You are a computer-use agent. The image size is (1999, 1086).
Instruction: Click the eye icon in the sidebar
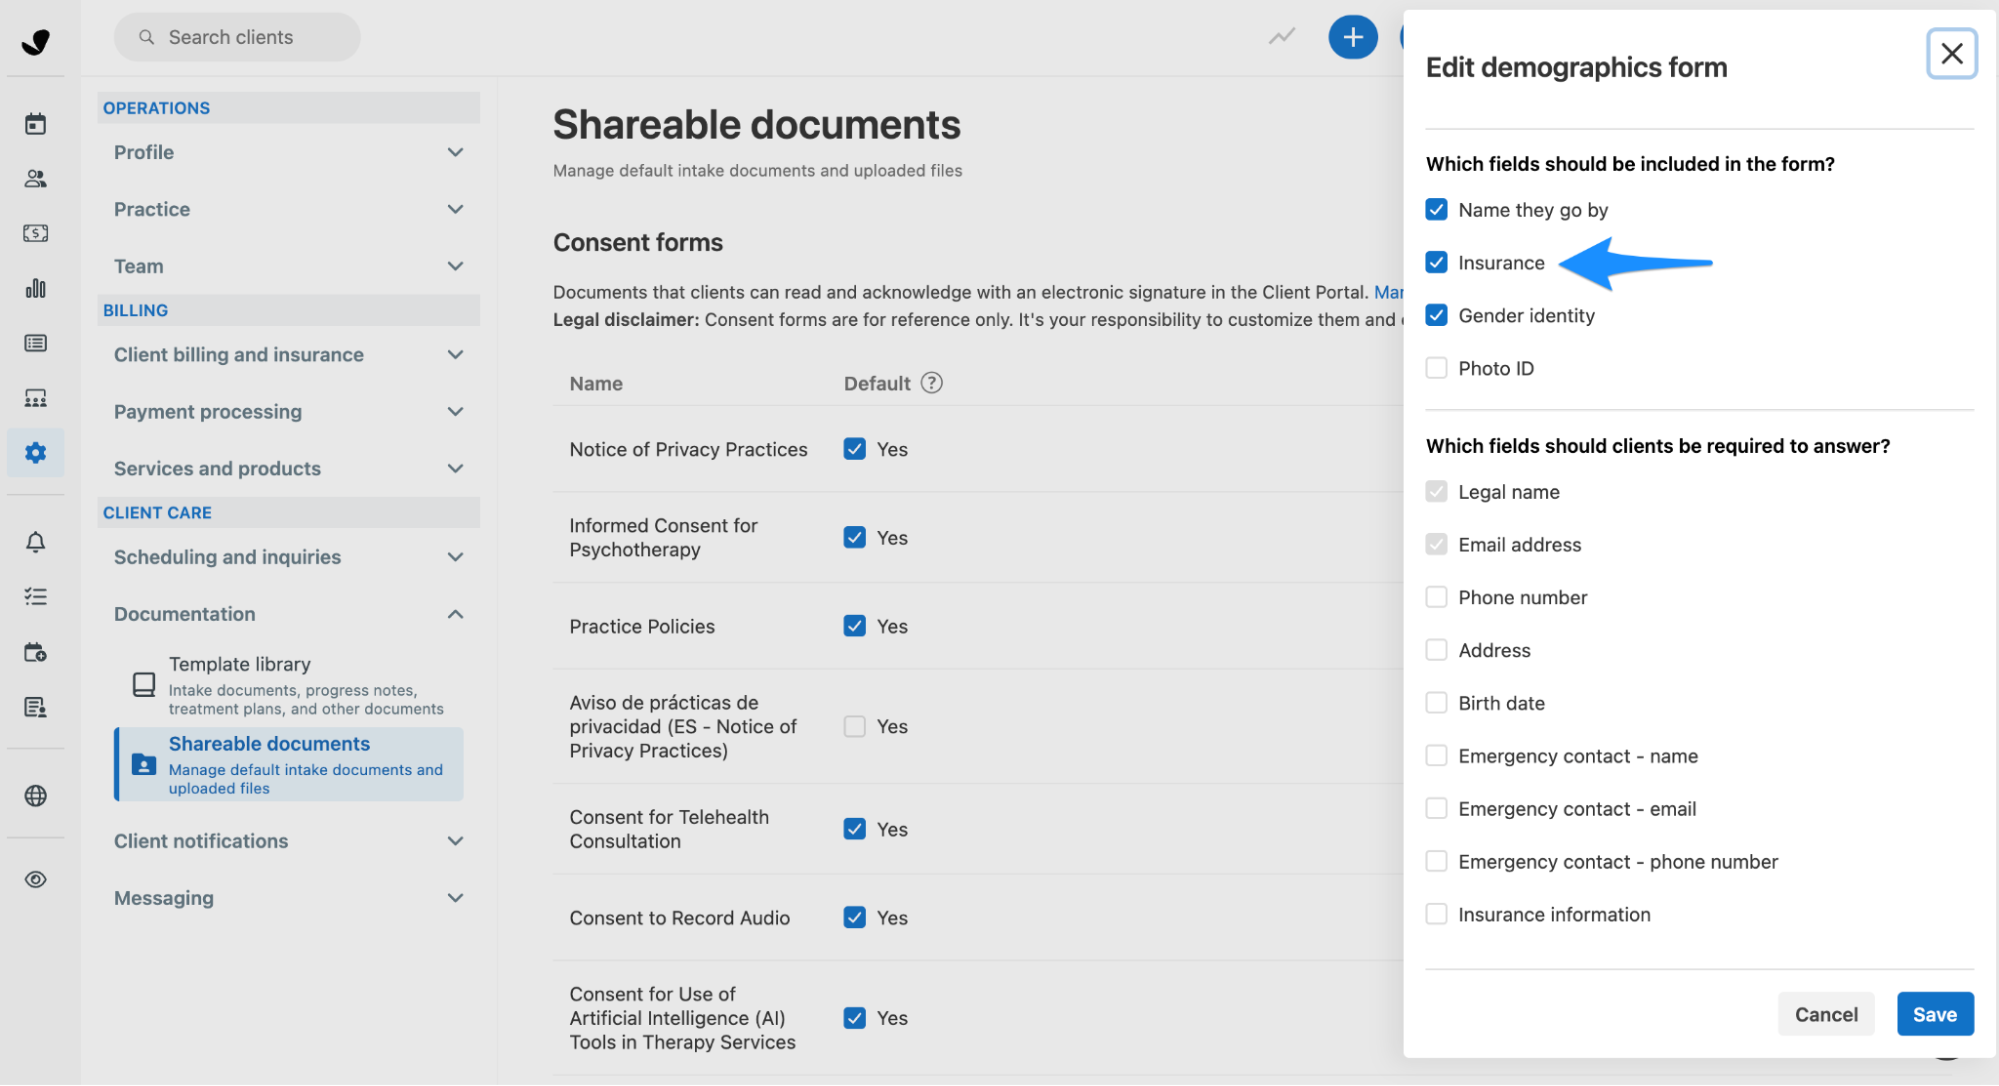click(35, 880)
